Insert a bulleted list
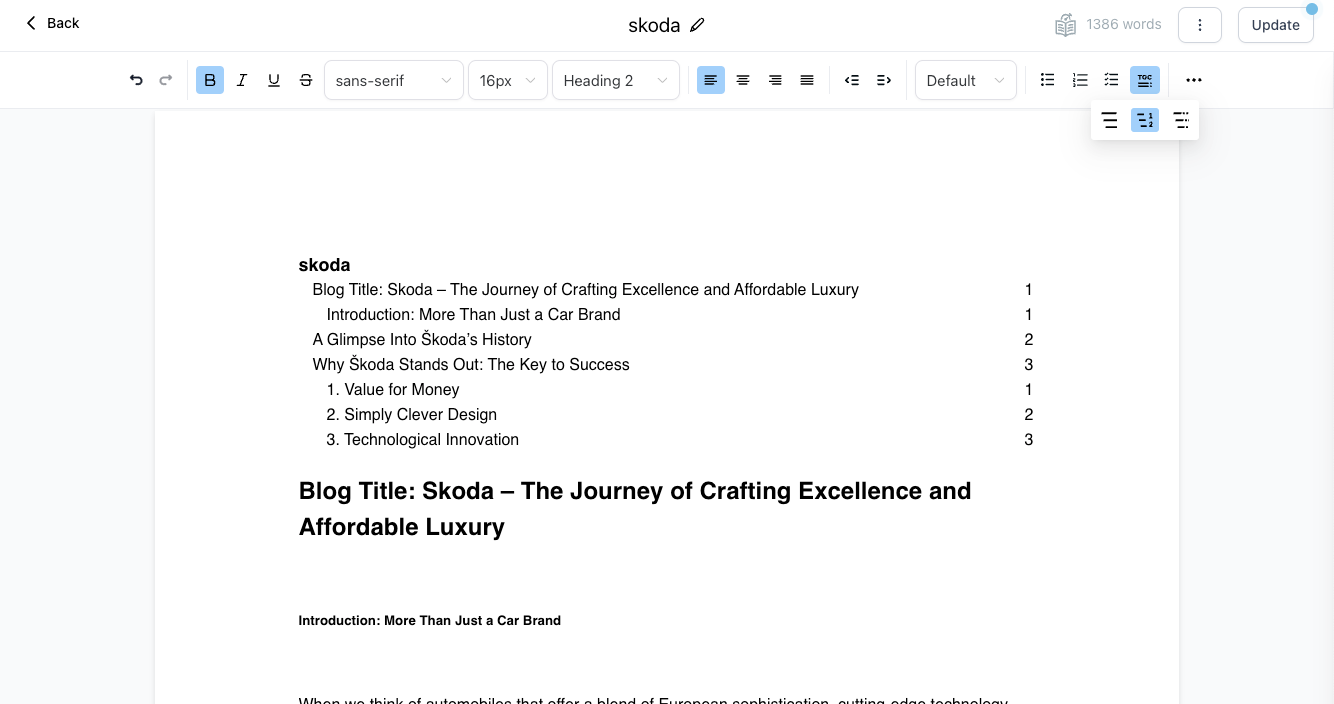 click(x=1047, y=80)
